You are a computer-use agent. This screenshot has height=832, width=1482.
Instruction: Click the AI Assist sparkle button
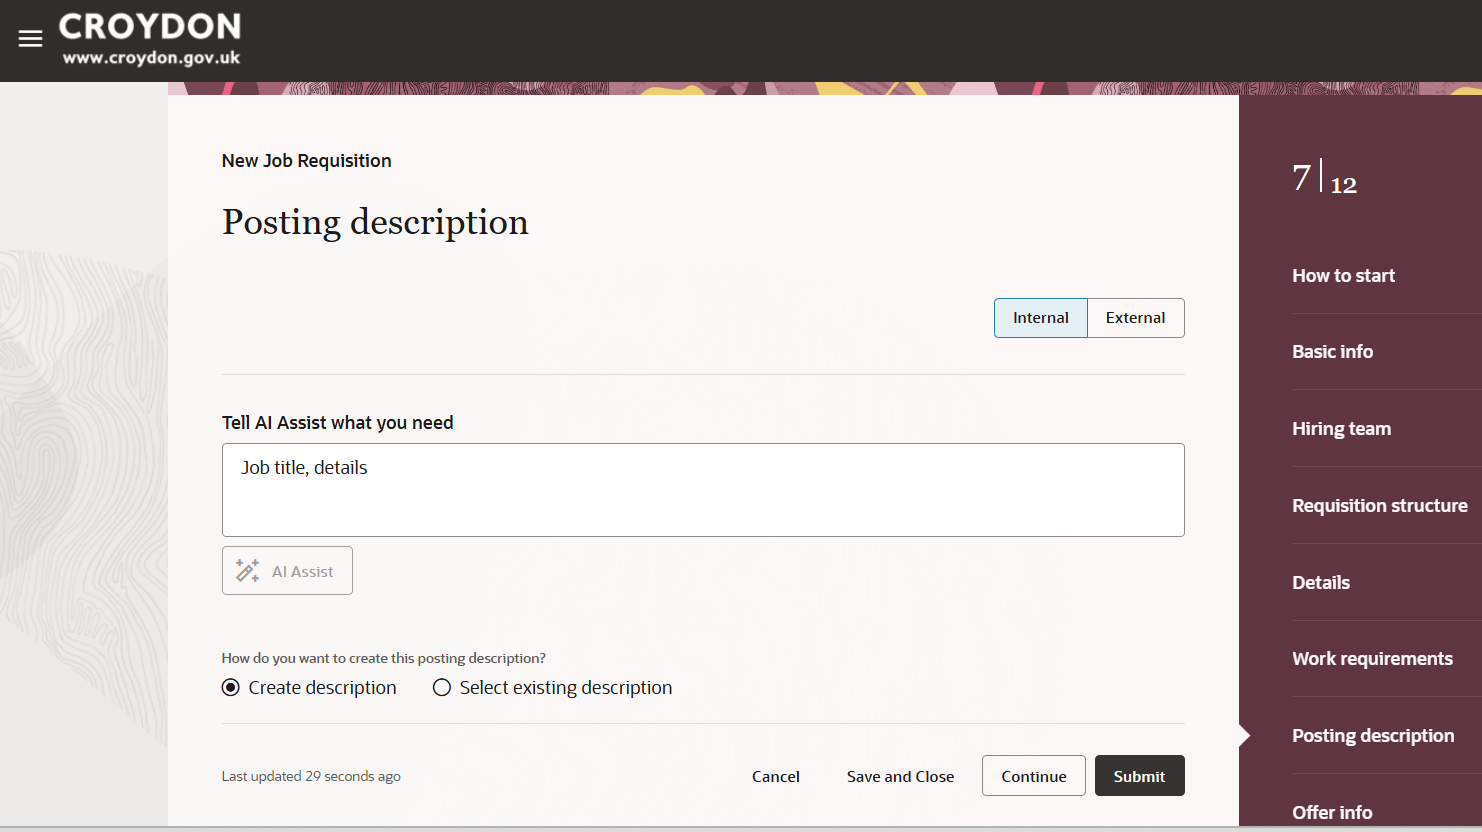click(x=287, y=570)
